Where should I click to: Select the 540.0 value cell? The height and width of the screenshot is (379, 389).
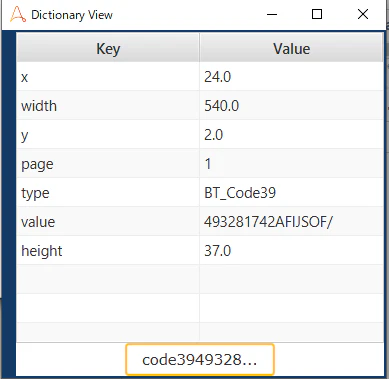point(291,106)
